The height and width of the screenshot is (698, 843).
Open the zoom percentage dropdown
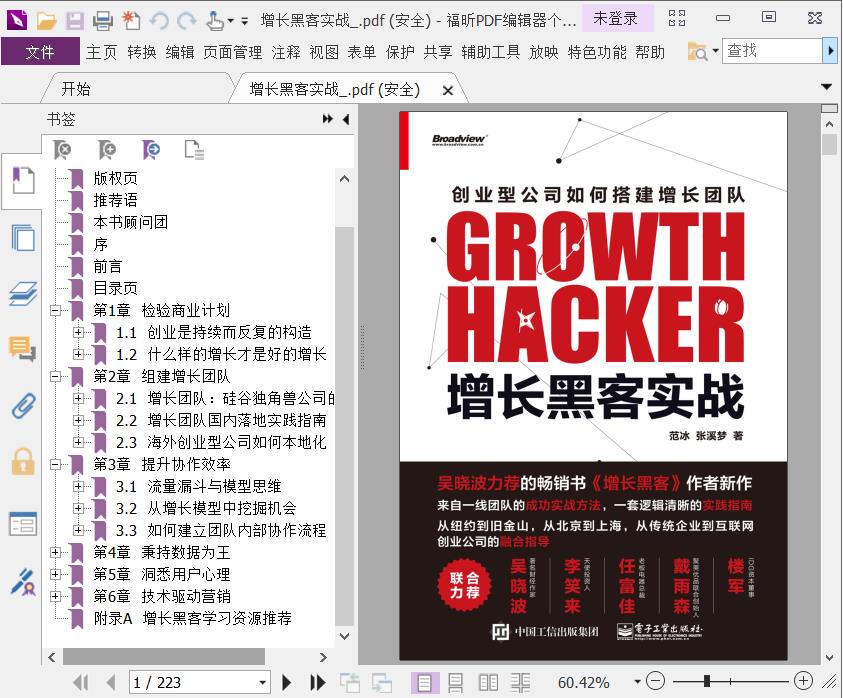point(637,682)
